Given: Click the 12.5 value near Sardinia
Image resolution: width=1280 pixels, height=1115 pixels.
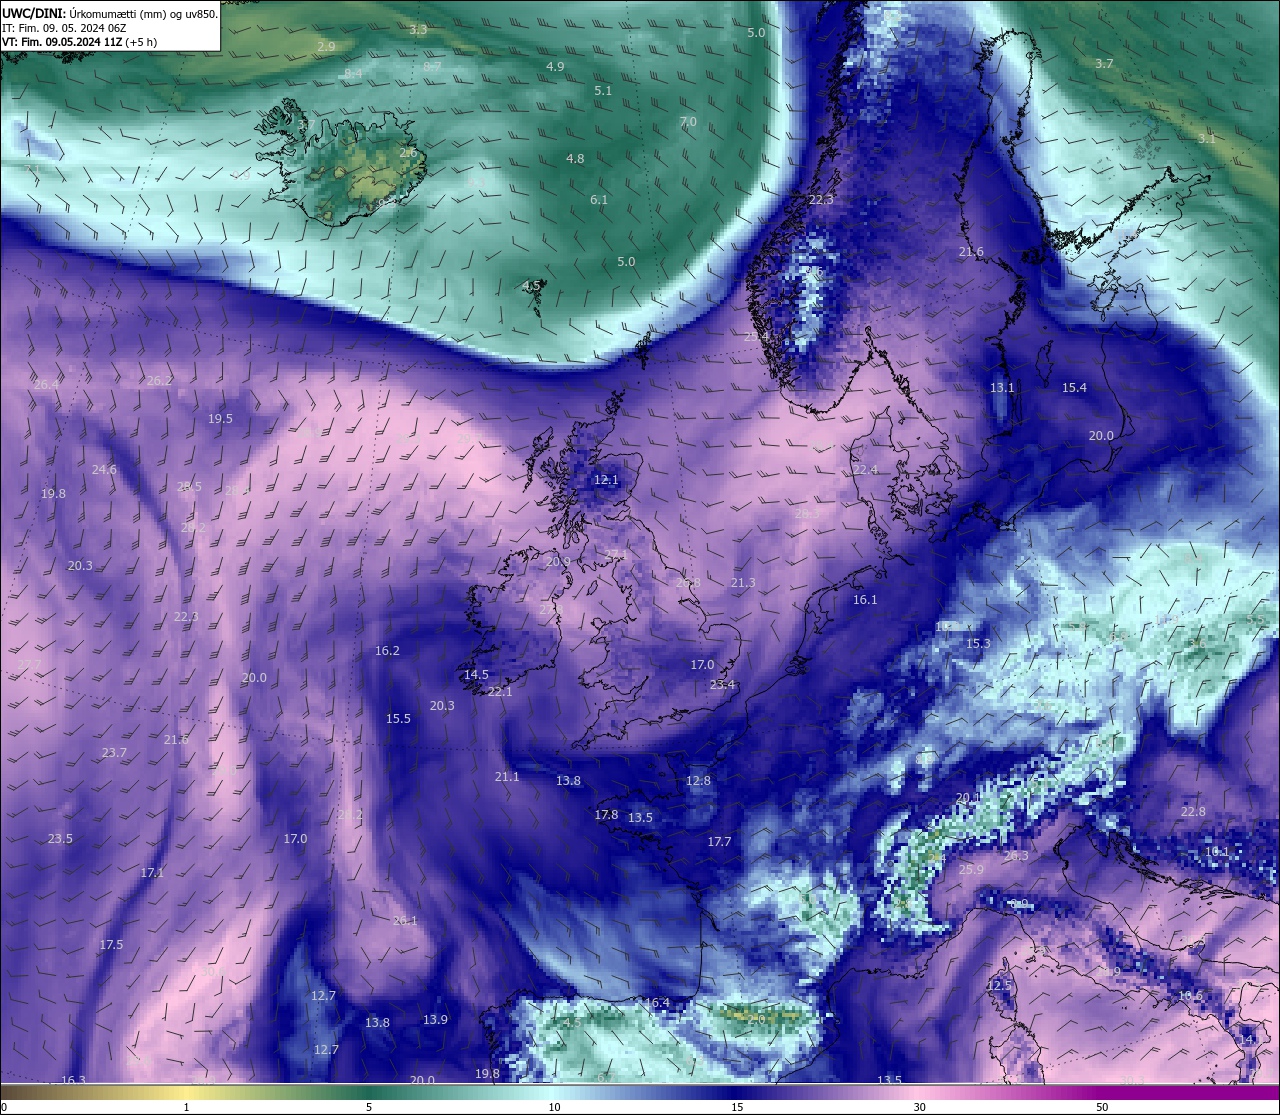Looking at the screenshot, I should [x=999, y=985].
